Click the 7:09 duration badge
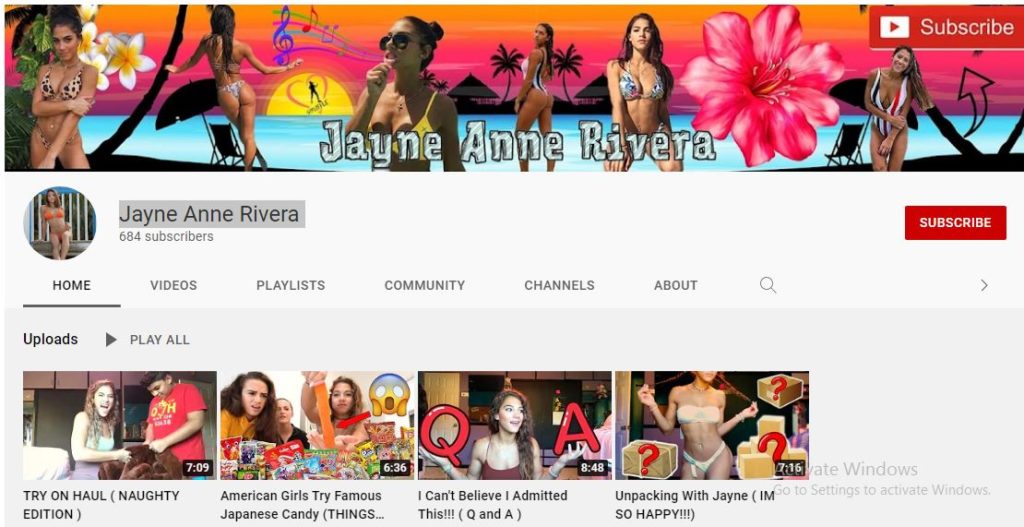The image size is (1024, 527). [197, 468]
